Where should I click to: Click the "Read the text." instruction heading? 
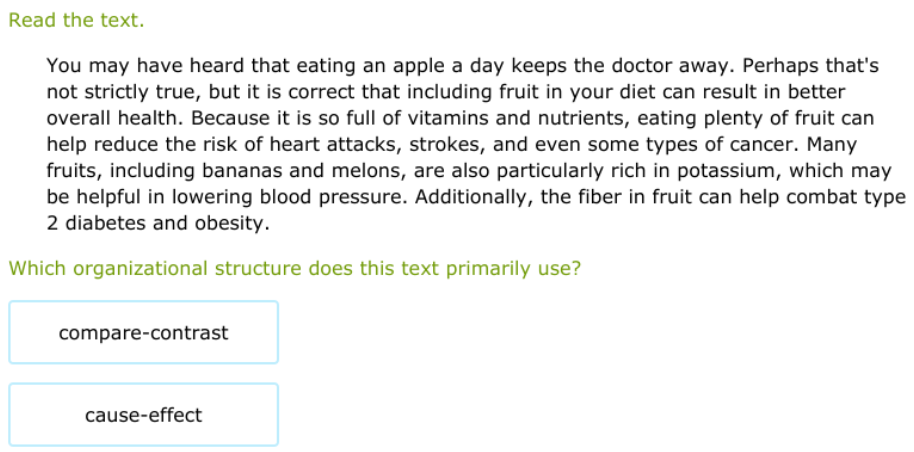tap(77, 21)
